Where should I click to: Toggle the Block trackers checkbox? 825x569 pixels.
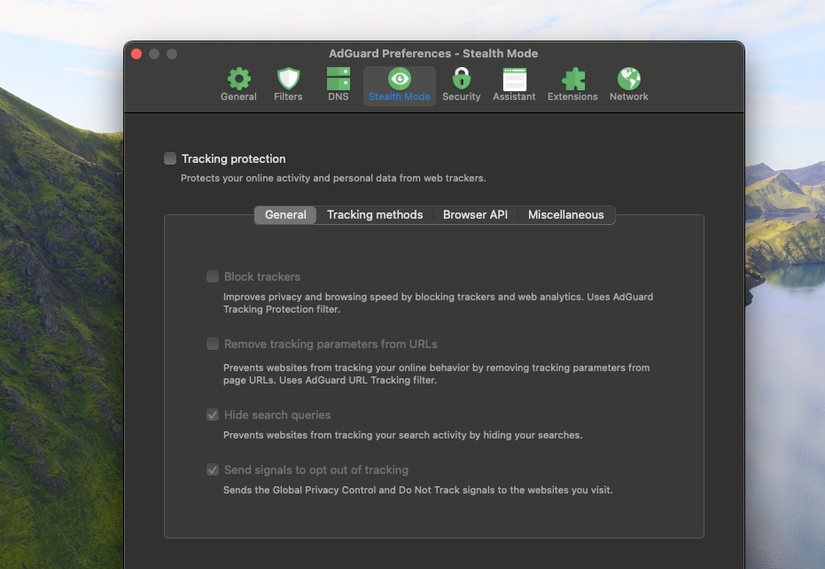point(213,276)
